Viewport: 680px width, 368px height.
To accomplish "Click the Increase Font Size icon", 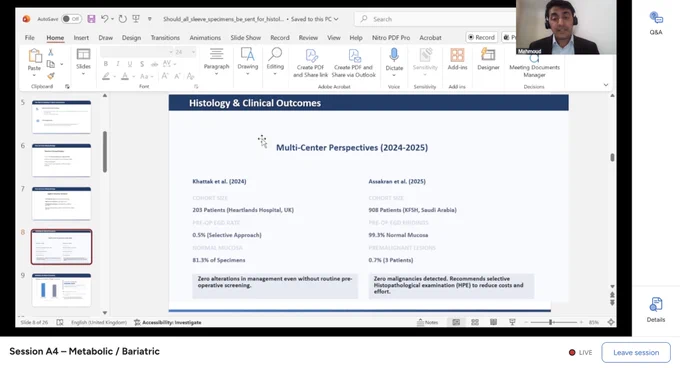I will (165, 76).
